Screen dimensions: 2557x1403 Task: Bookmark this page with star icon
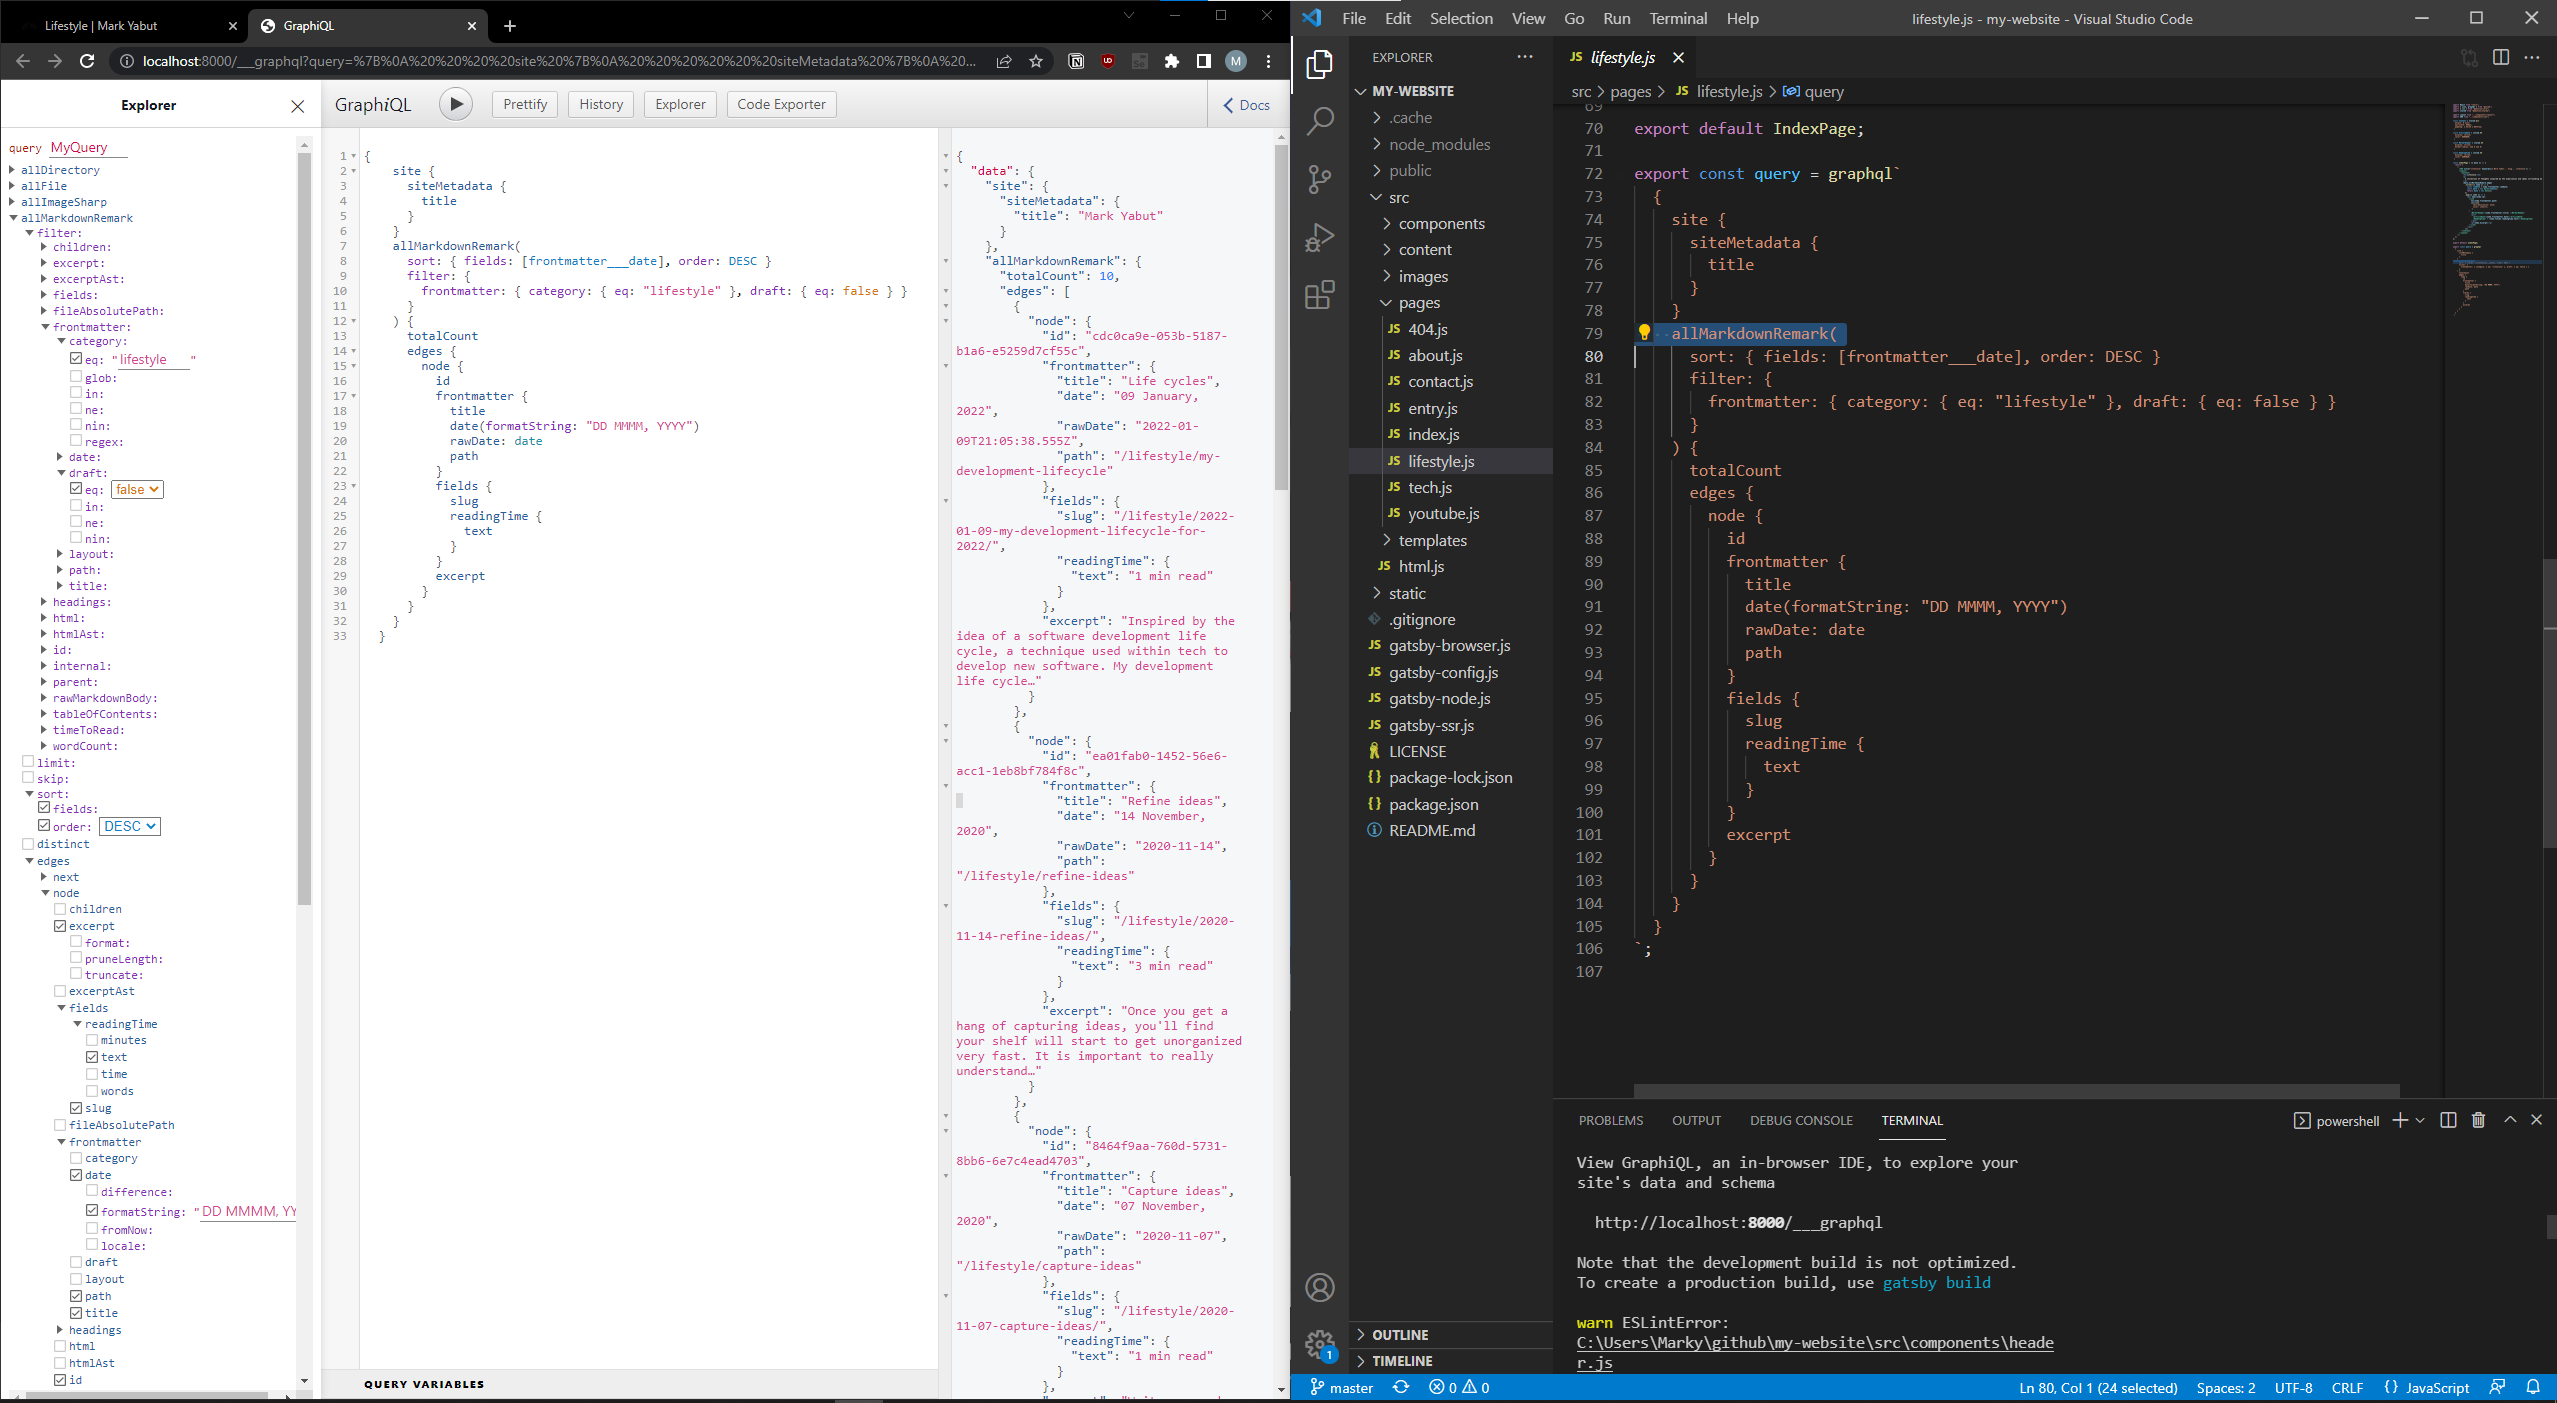[x=1036, y=61]
